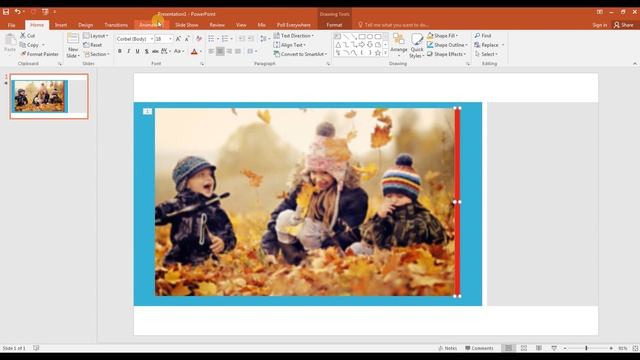Screen dimensions: 640x360
Task: Toggle Underline formatting
Action: (138, 51)
